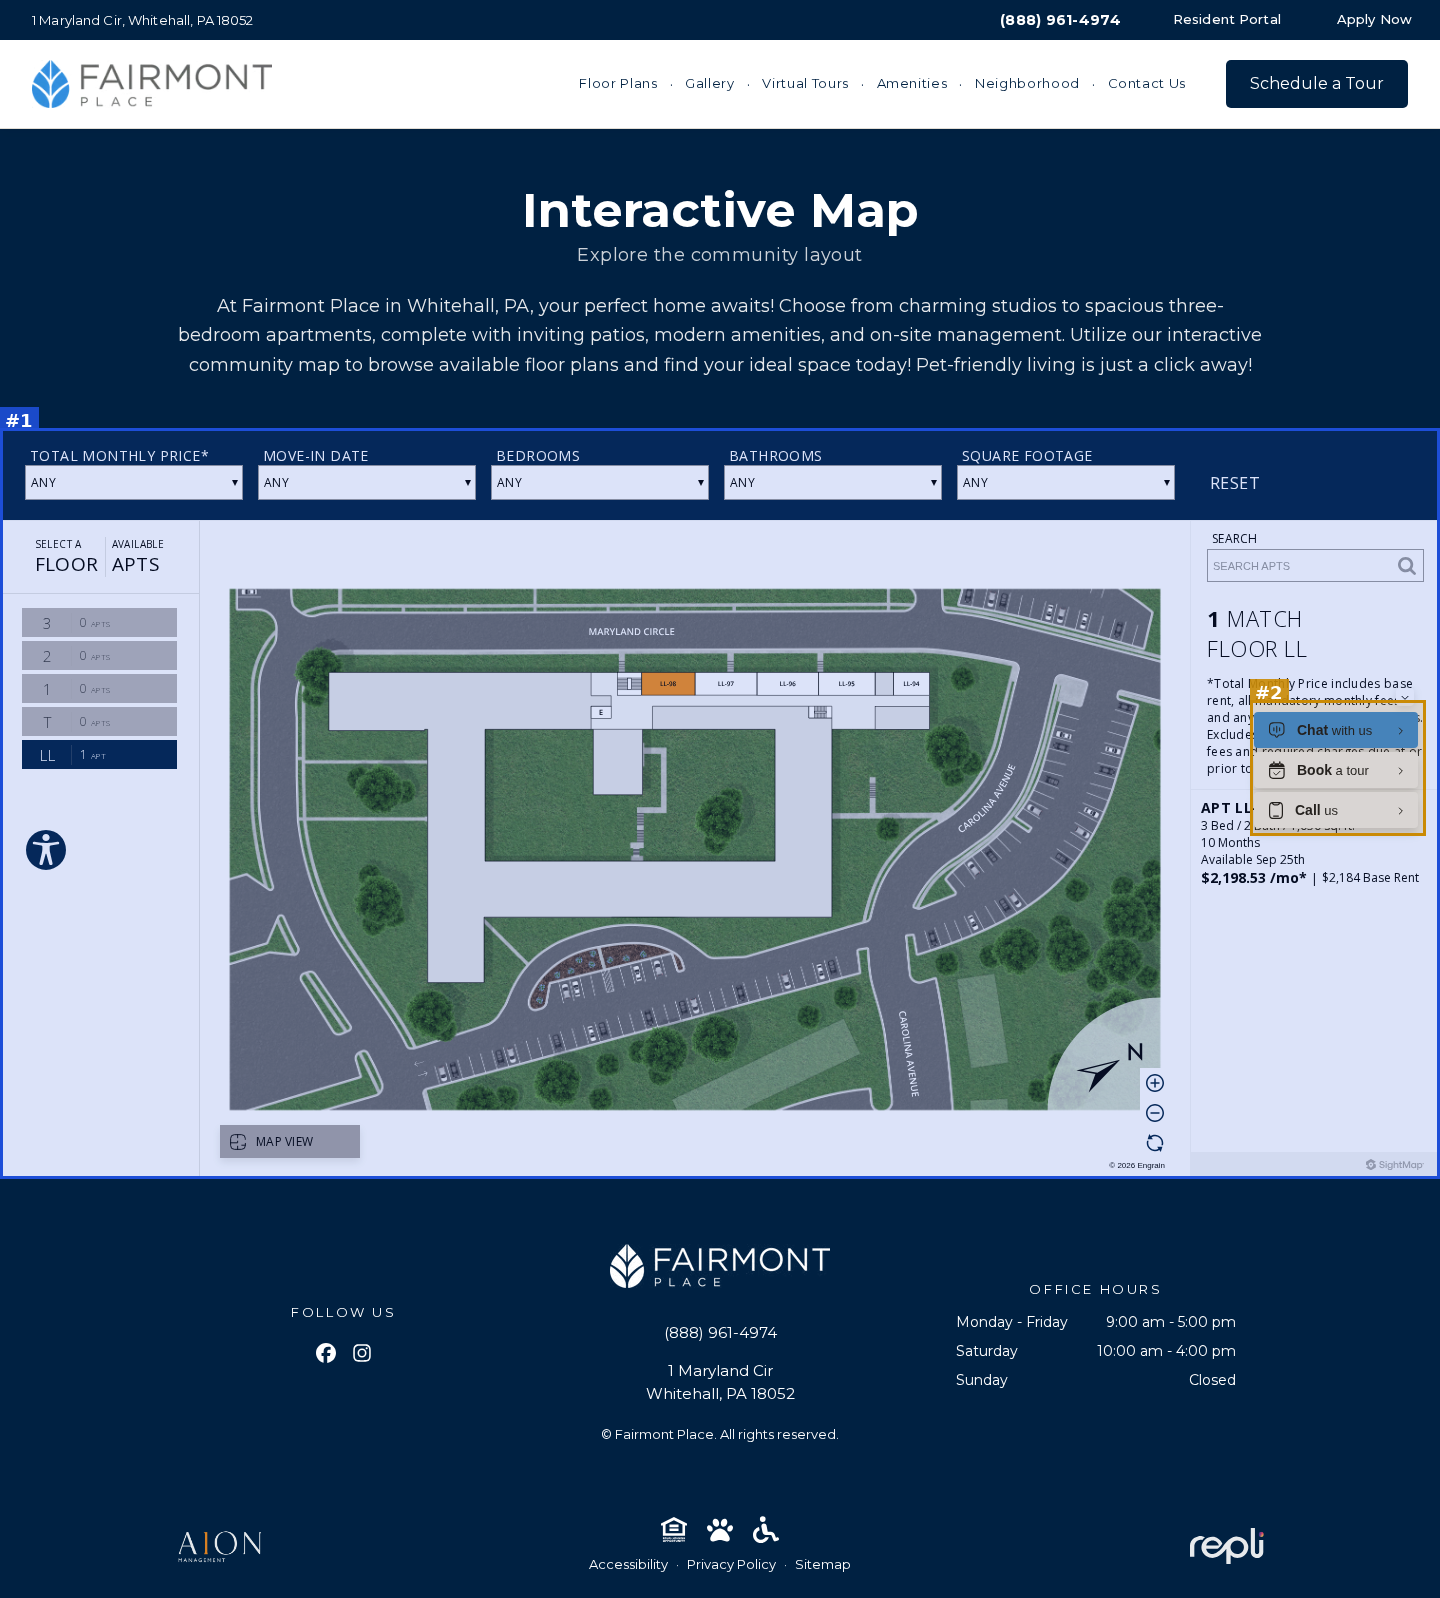
Task: Open the Virtual Tours menu item
Action: pyautogui.click(x=805, y=84)
